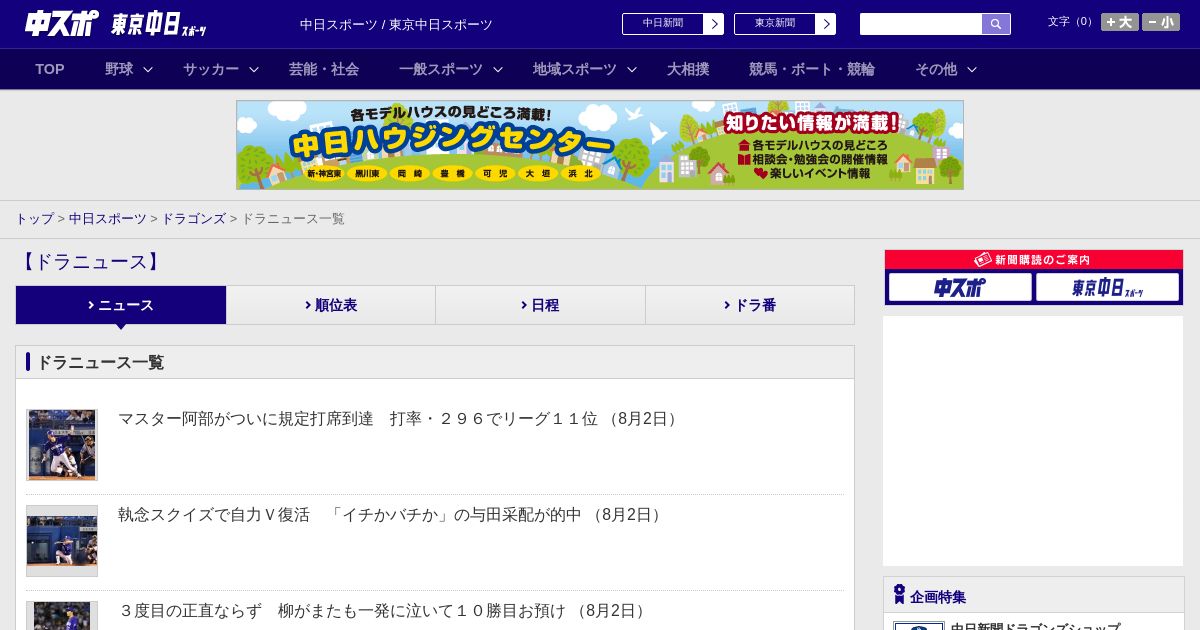Click 新聞購読のご案内 header banner
This screenshot has width=1200, height=630.
pyautogui.click(x=1033, y=260)
